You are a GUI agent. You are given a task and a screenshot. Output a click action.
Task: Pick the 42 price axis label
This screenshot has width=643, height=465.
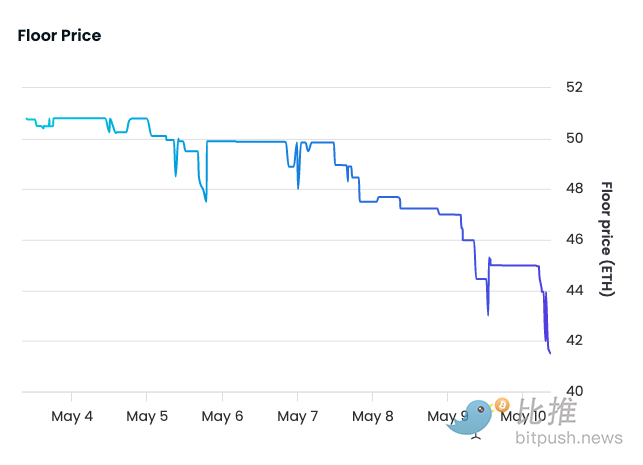574,341
